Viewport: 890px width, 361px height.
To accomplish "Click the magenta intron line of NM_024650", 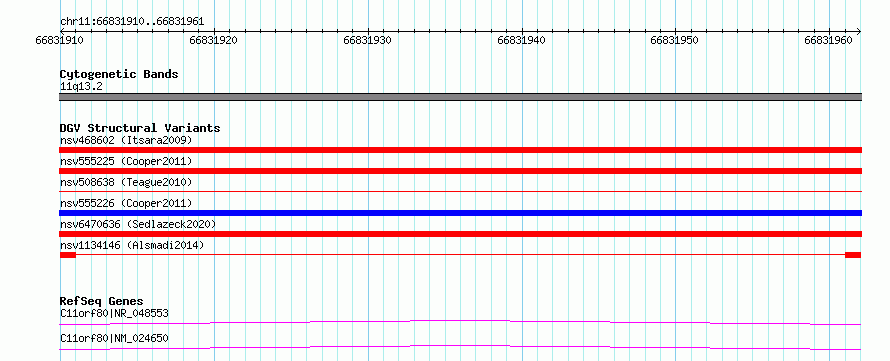I will (460, 347).
